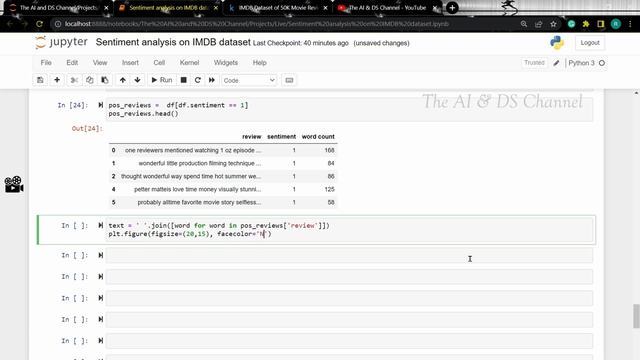The image size is (640, 360).
Task: Paste cells below icon
Action: pos(105,80)
